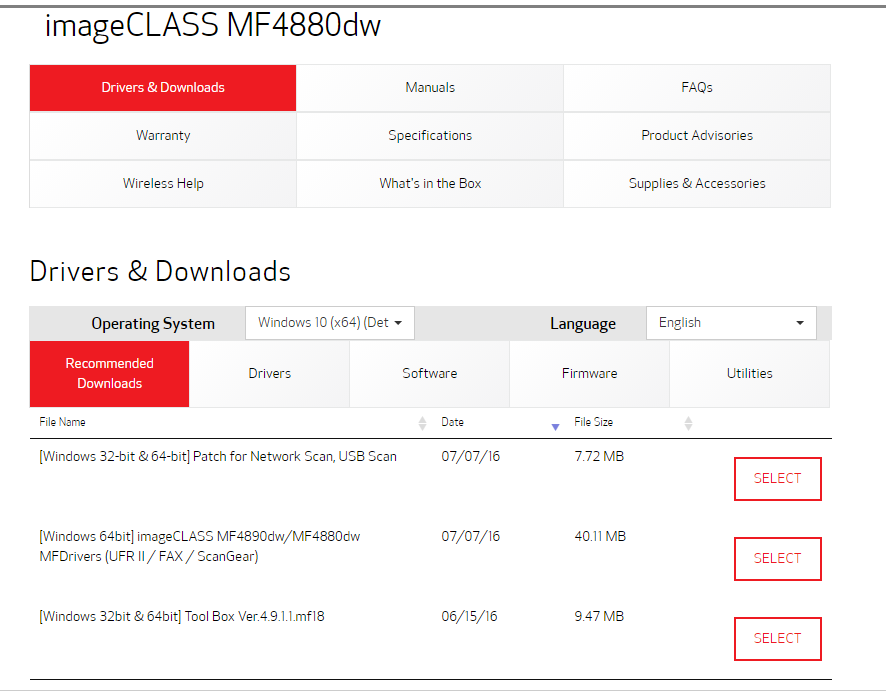Open the Utilities downloads tab
The width and height of the screenshot is (886, 691).
[x=749, y=374]
